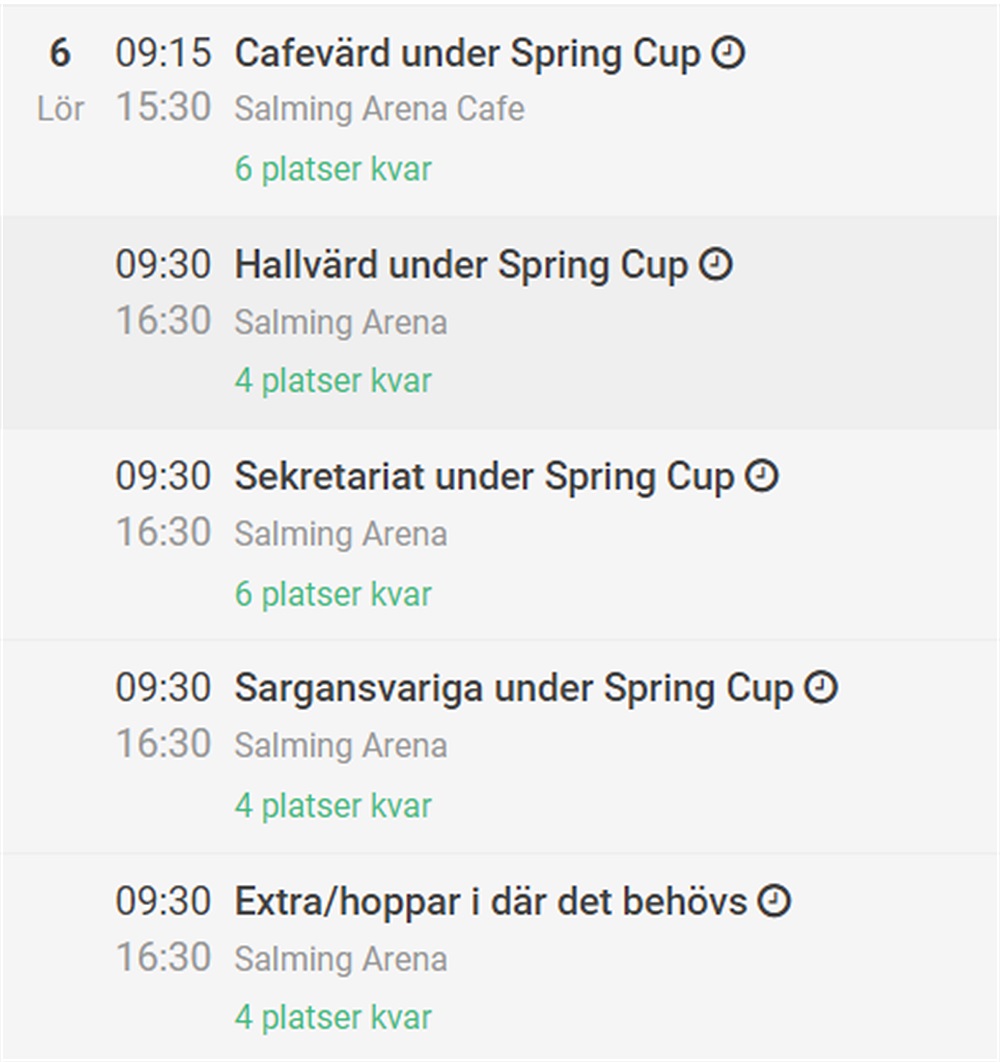Viewport: 1000px width, 1062px height.
Task: Click 09:15 start time of Cafevärd
Action: pos(163,53)
